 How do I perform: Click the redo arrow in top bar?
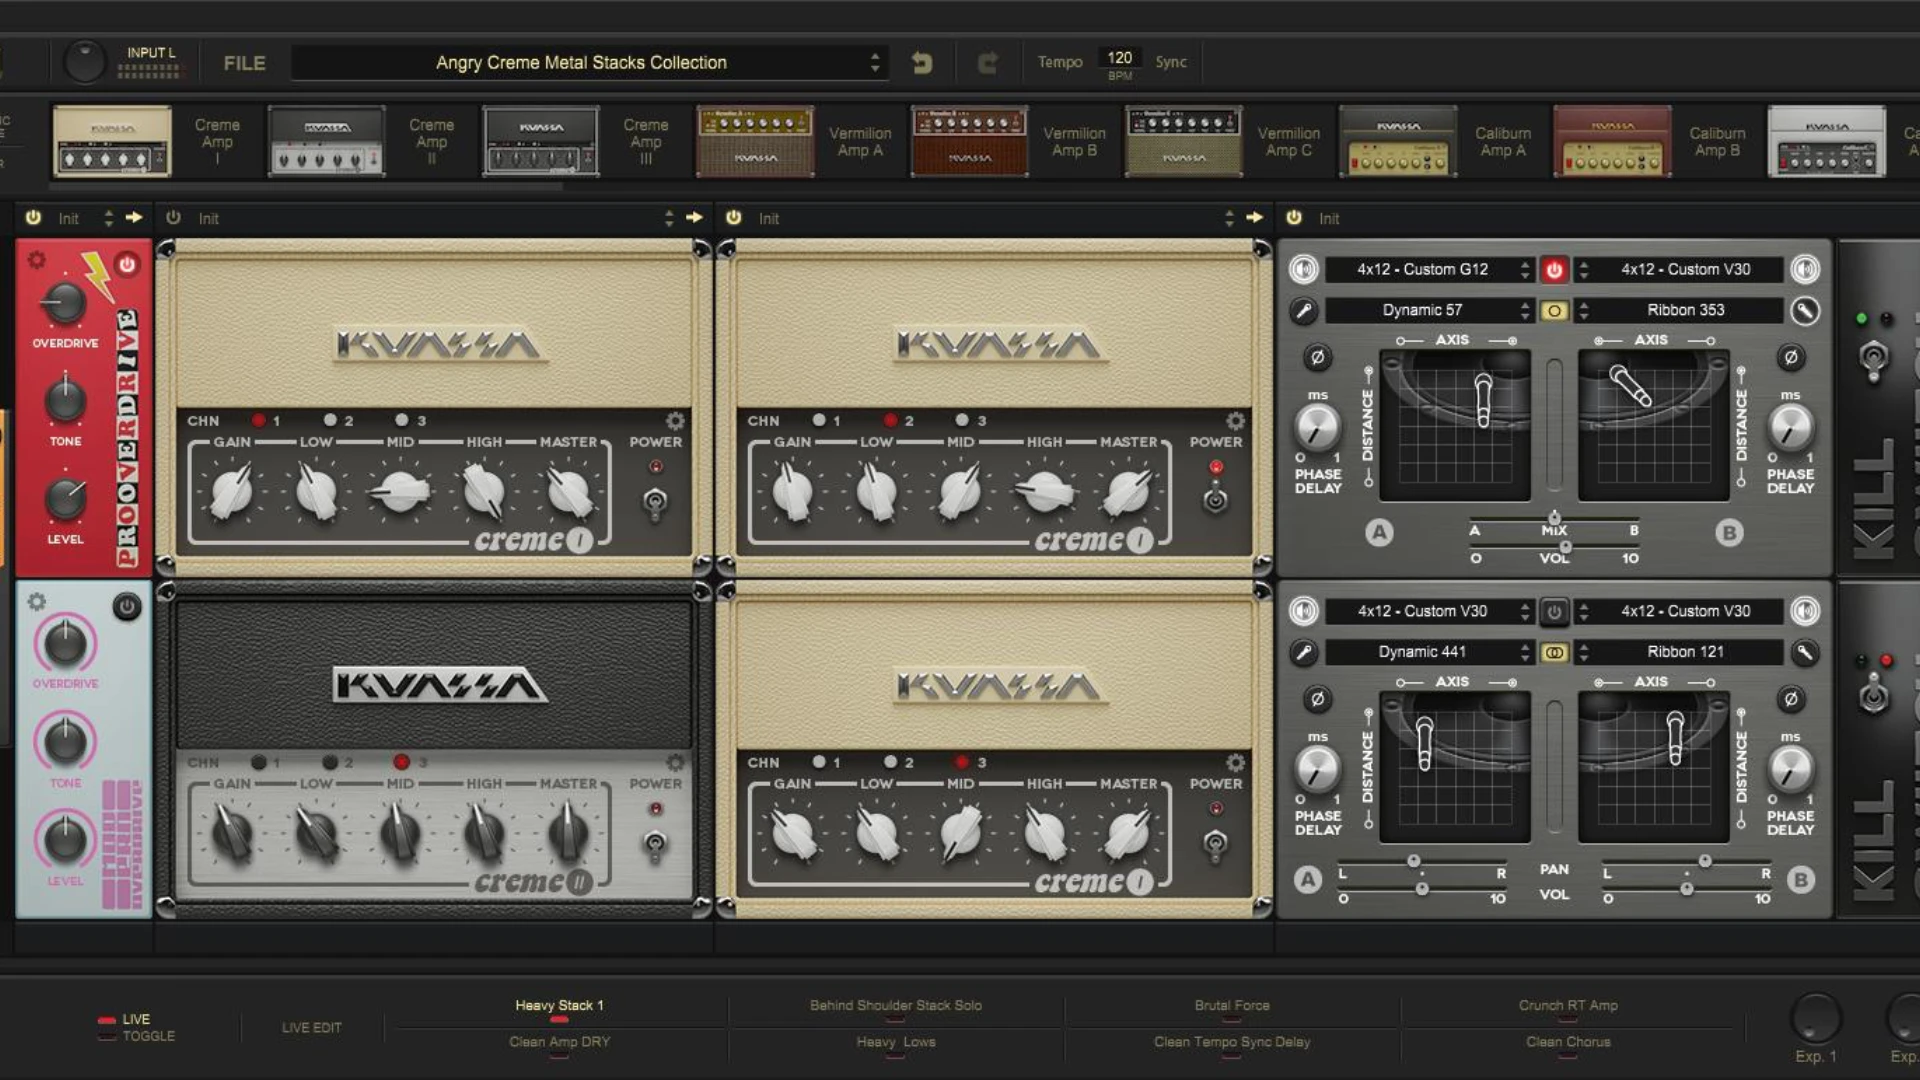987,63
